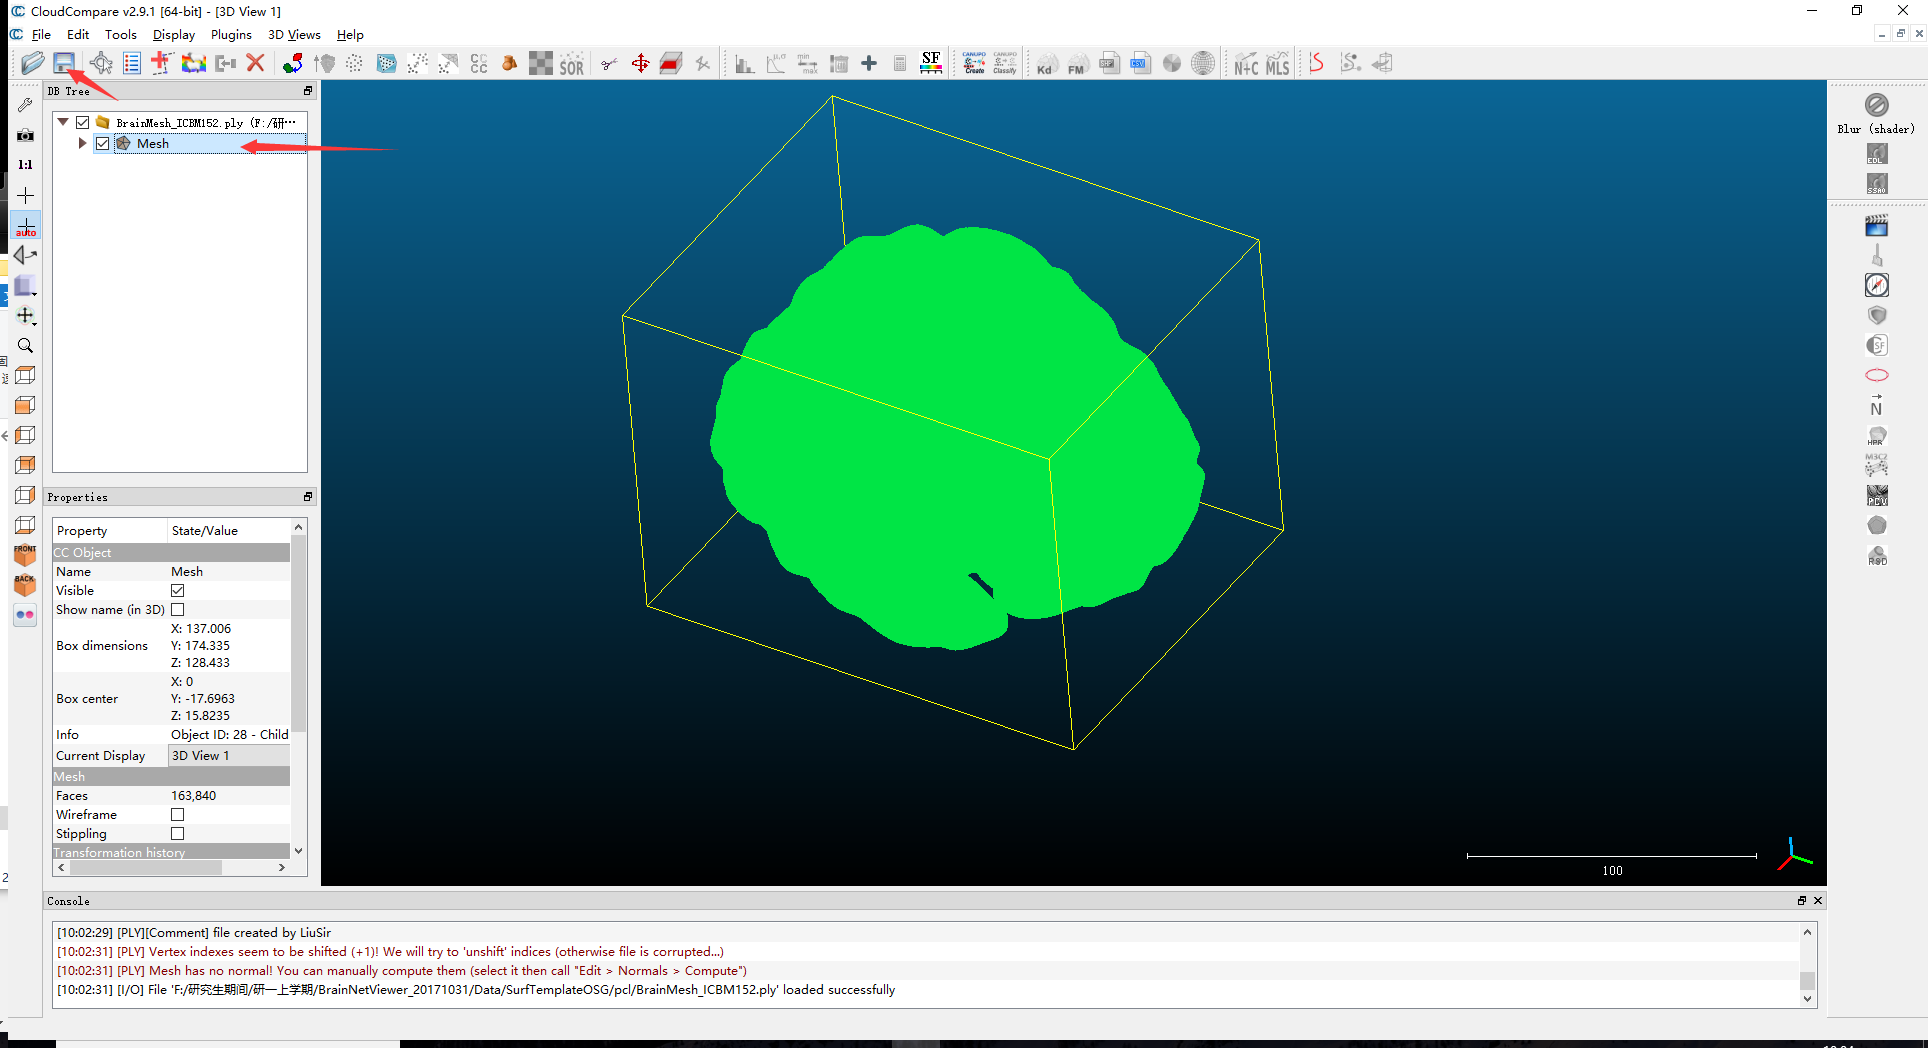This screenshot has height=1048, width=1928.
Task: Click the Sample points on mesh icon
Action: [x=386, y=63]
